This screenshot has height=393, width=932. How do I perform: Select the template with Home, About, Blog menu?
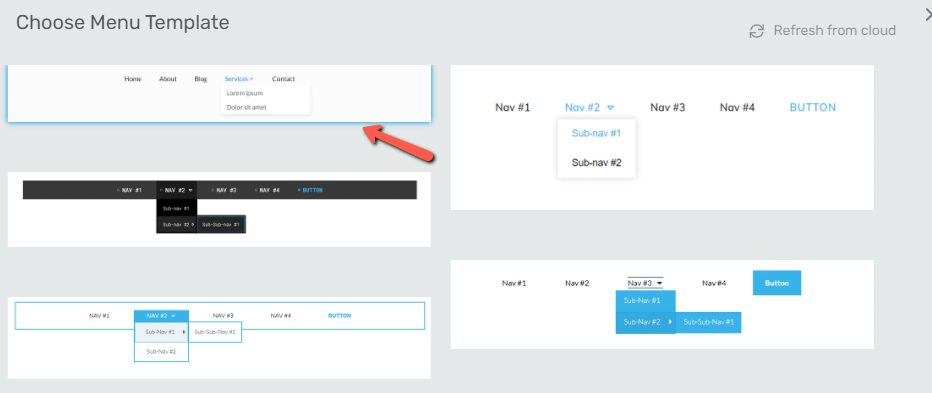pos(219,93)
